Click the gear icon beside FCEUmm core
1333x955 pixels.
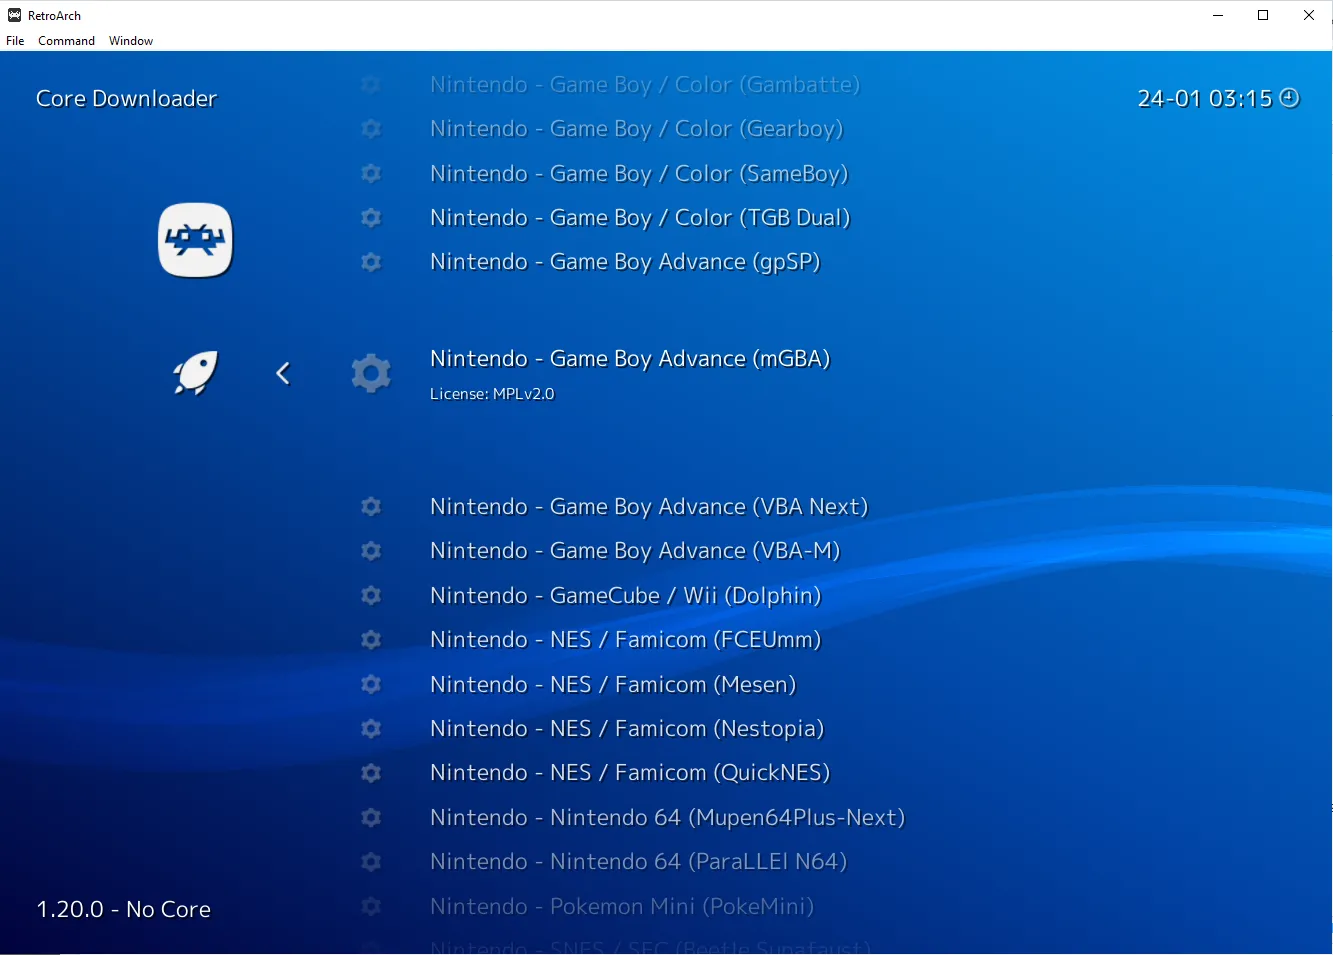[x=371, y=640]
